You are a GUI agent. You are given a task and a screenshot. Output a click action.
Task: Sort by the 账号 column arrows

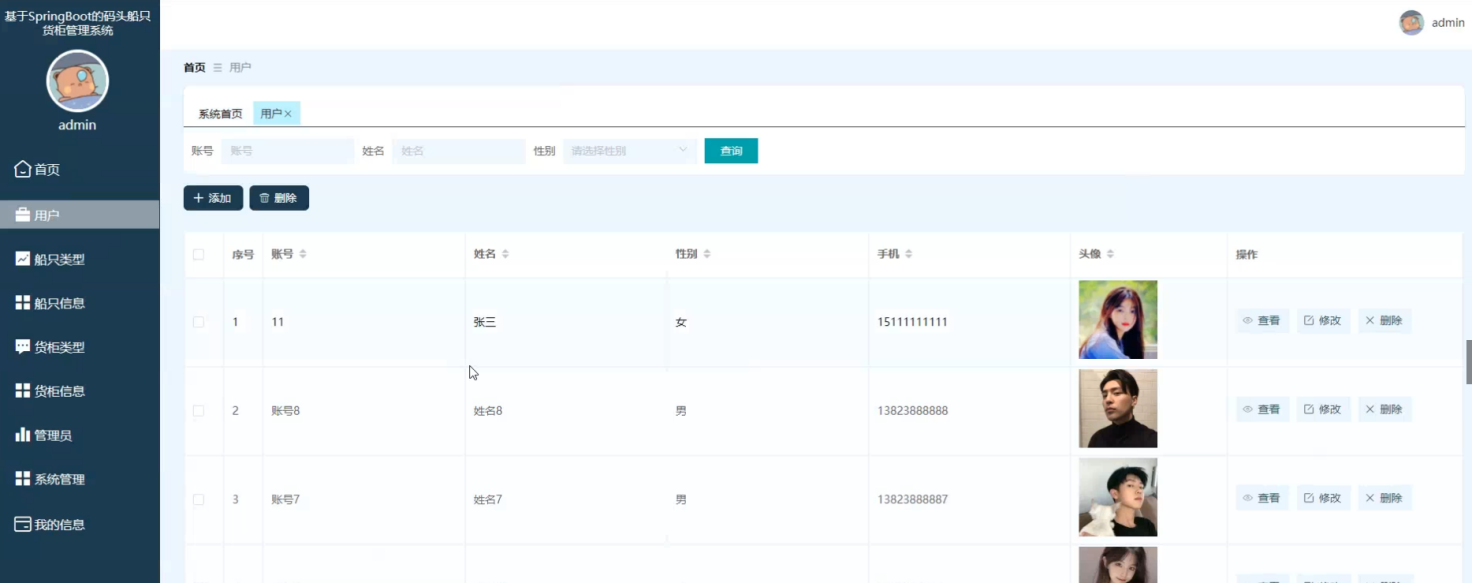[303, 254]
